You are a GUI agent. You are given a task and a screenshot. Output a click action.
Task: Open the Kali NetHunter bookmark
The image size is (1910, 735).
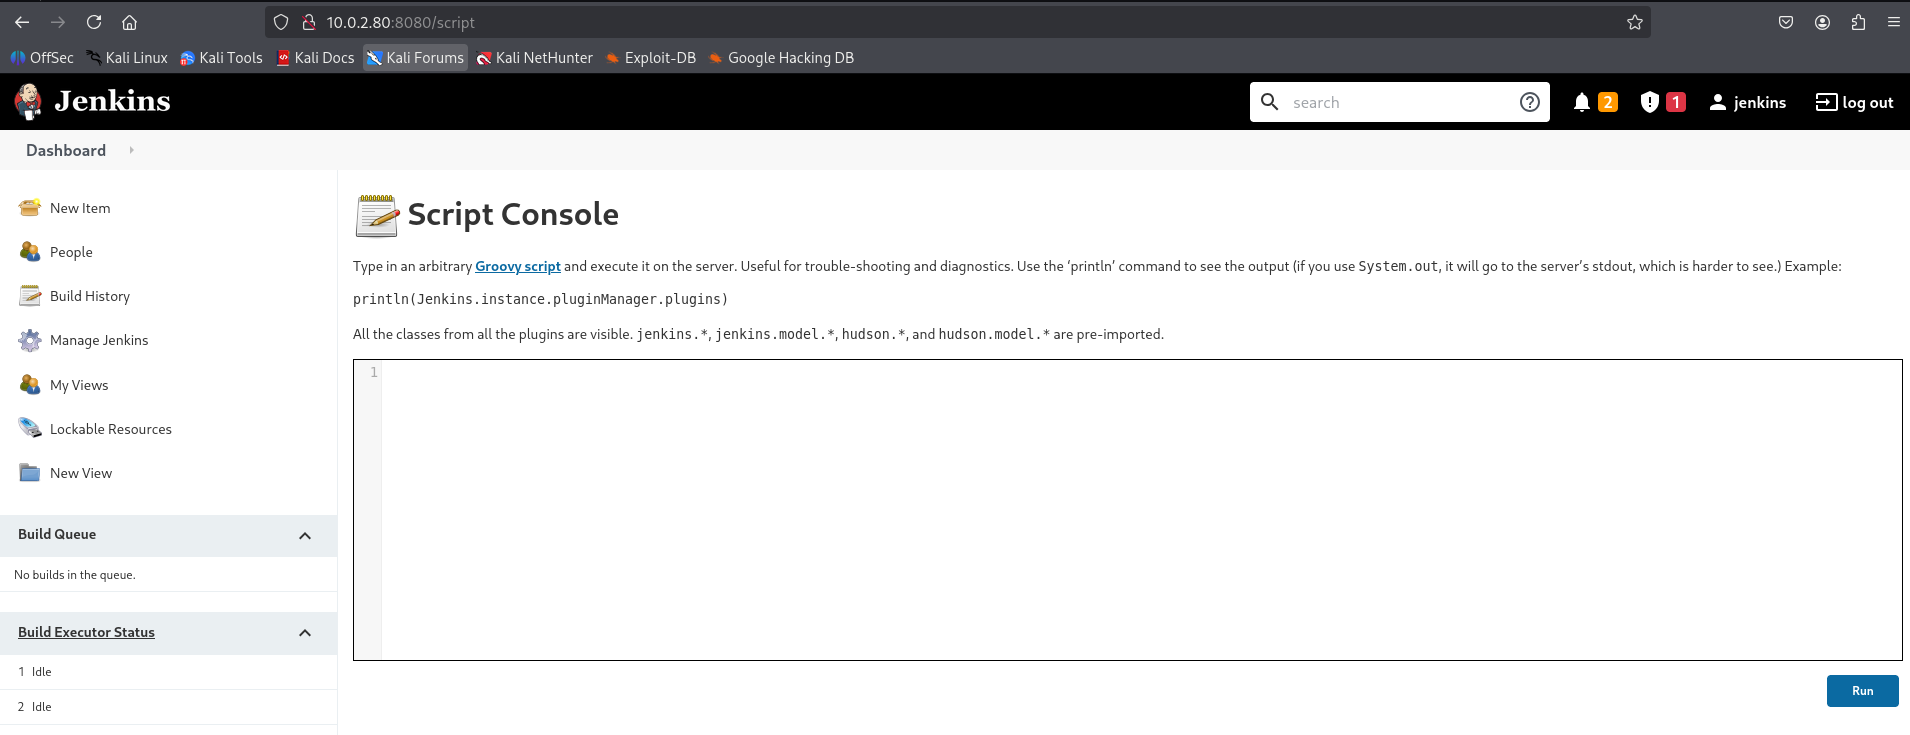pyautogui.click(x=535, y=58)
